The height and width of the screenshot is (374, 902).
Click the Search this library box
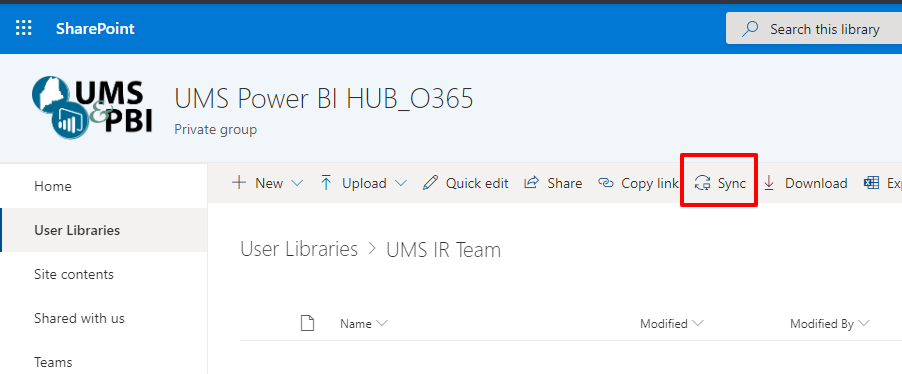(x=814, y=29)
